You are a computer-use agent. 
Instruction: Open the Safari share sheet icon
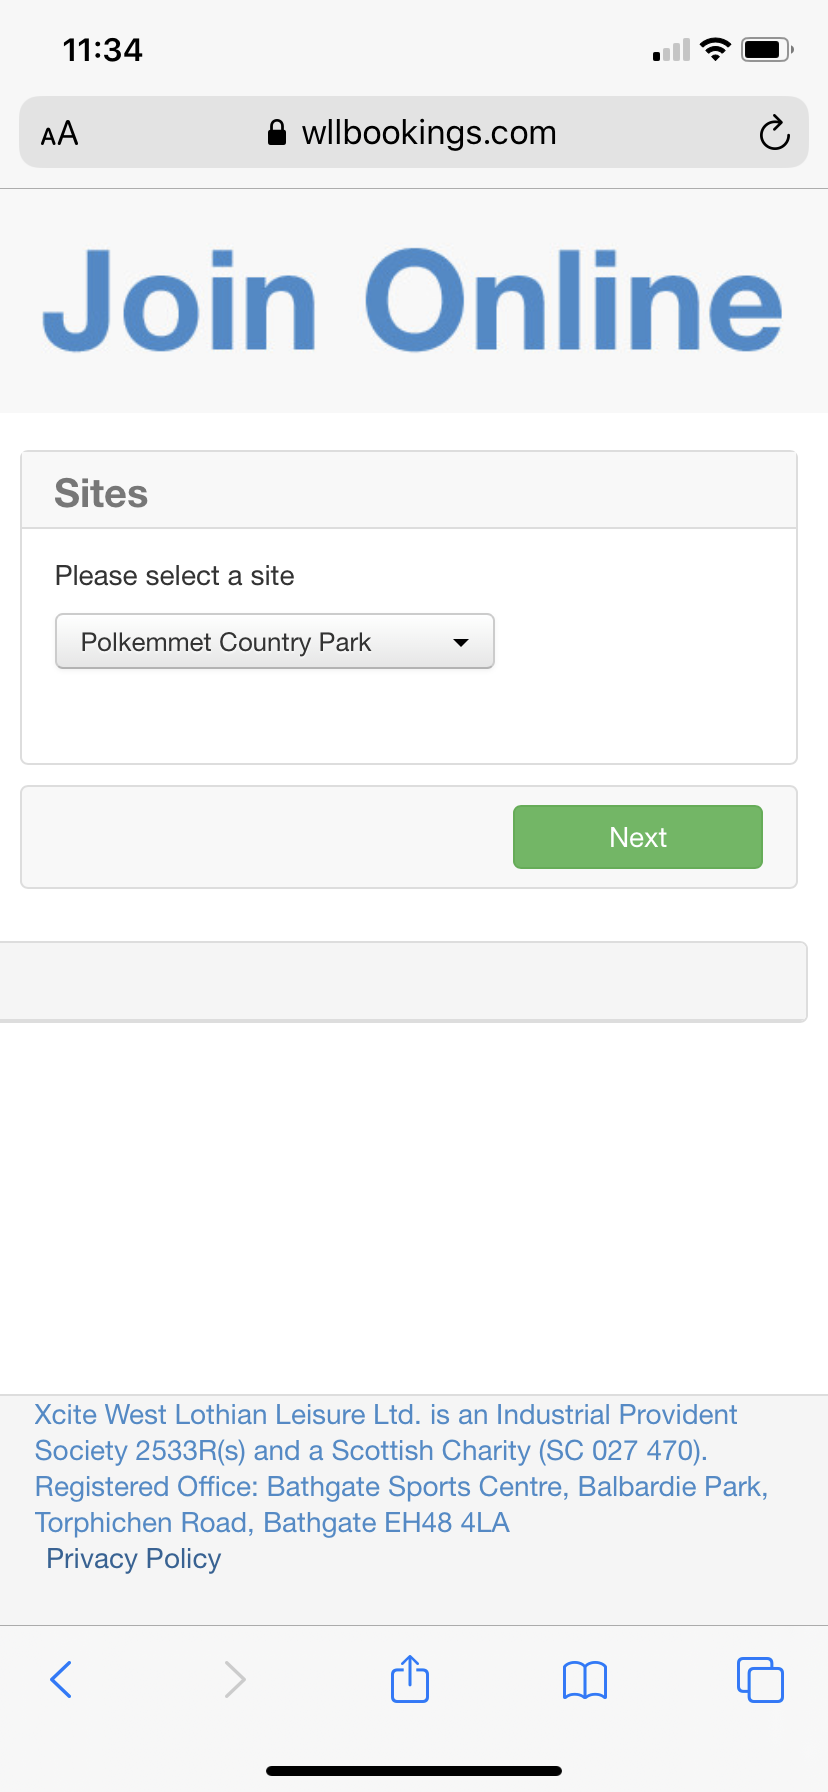click(x=410, y=1678)
